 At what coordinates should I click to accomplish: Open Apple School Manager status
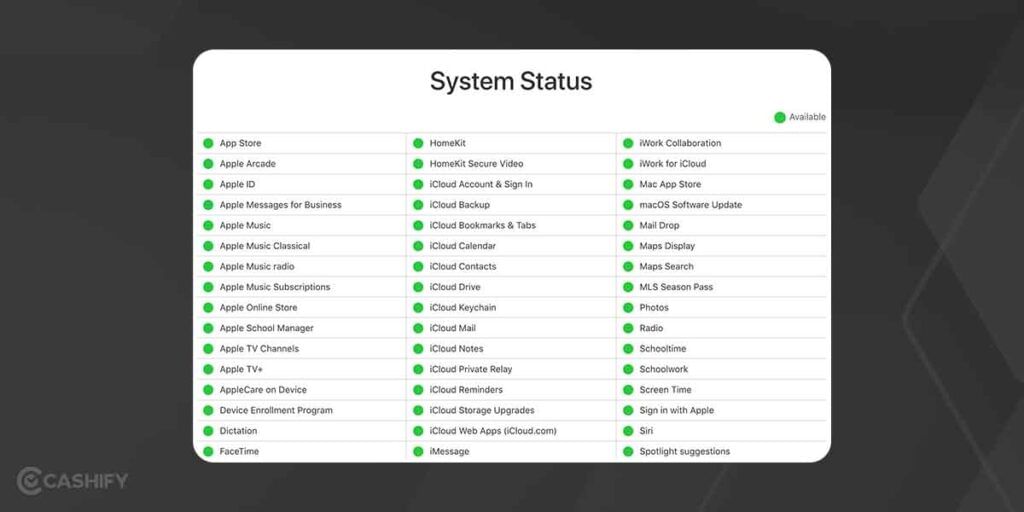pyautogui.click(x=266, y=328)
